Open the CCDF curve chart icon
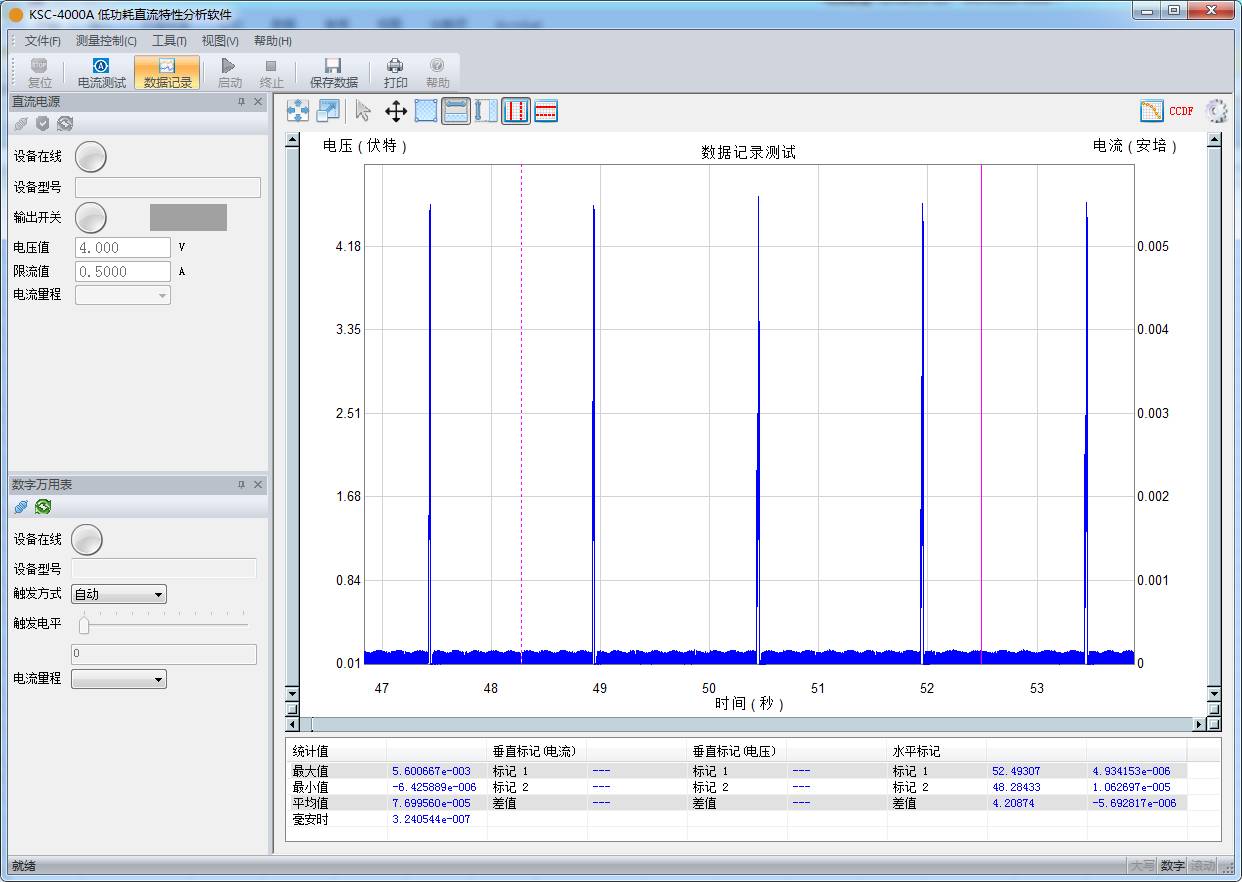Viewport: 1242px width, 882px height. pyautogui.click(x=1152, y=111)
